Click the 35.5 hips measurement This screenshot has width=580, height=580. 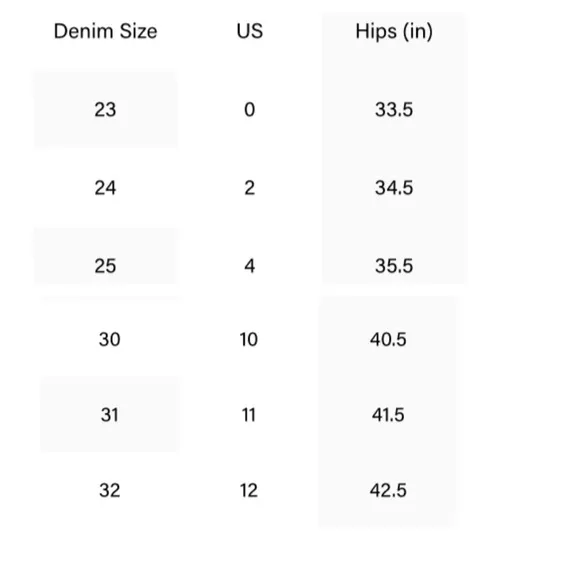[394, 266]
